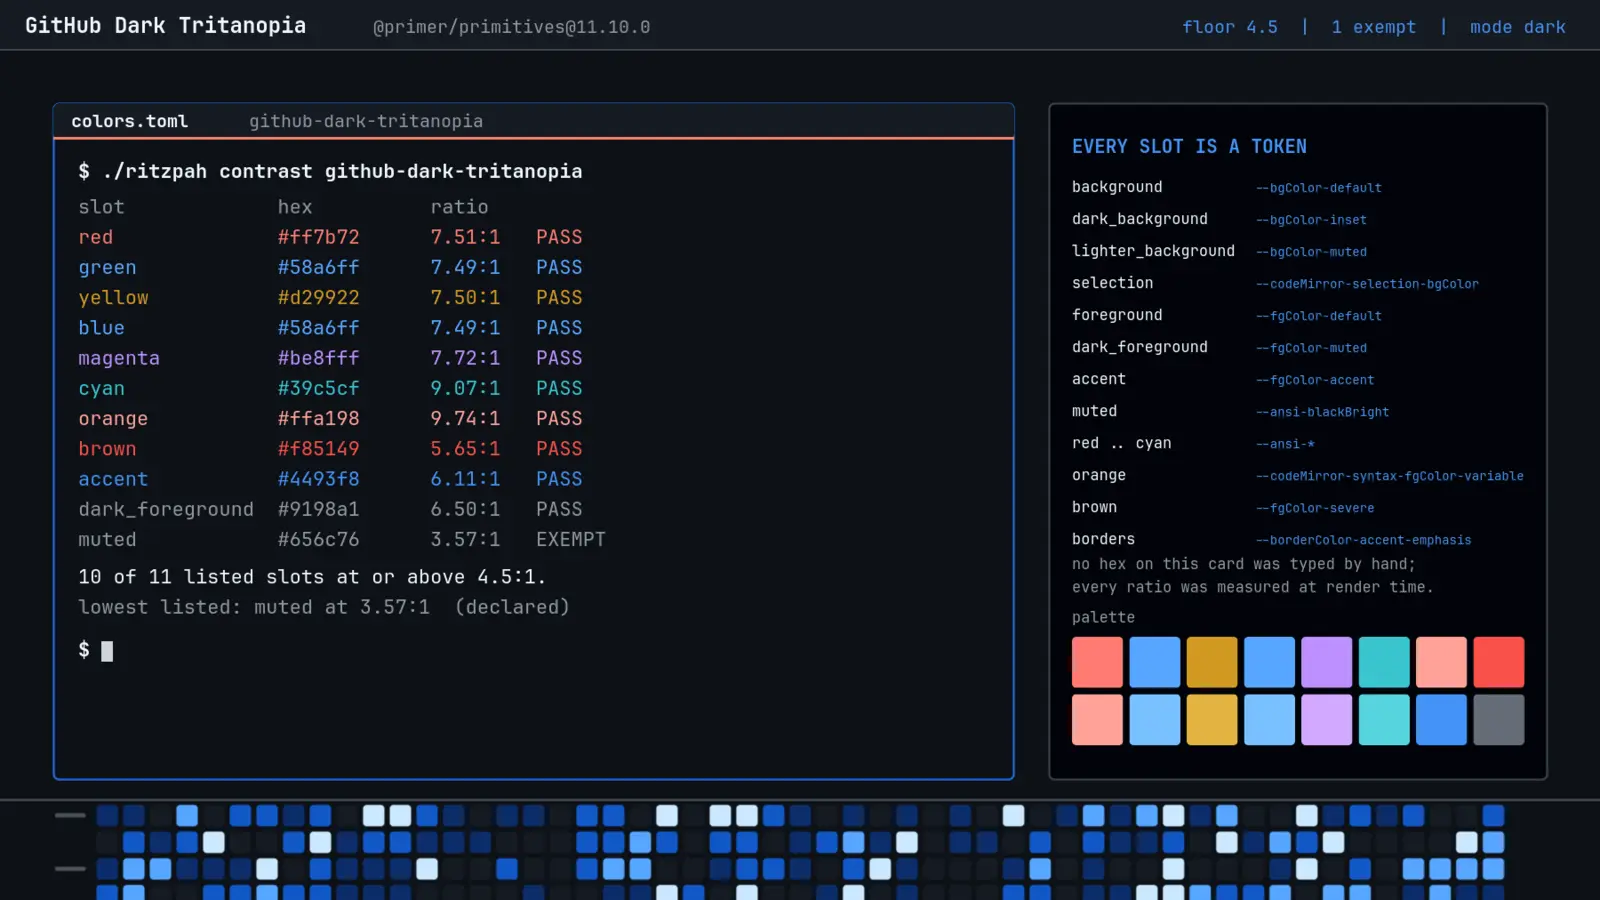
Task: Switch to the colors.toml tab
Action: pos(129,121)
